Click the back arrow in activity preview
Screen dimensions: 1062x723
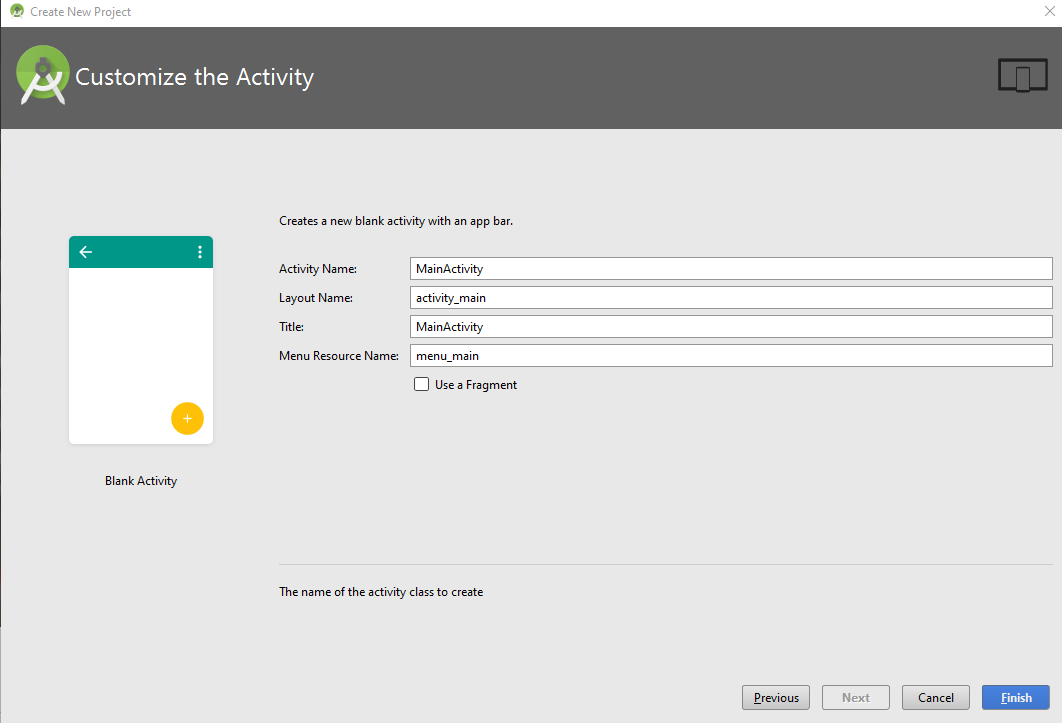point(86,252)
